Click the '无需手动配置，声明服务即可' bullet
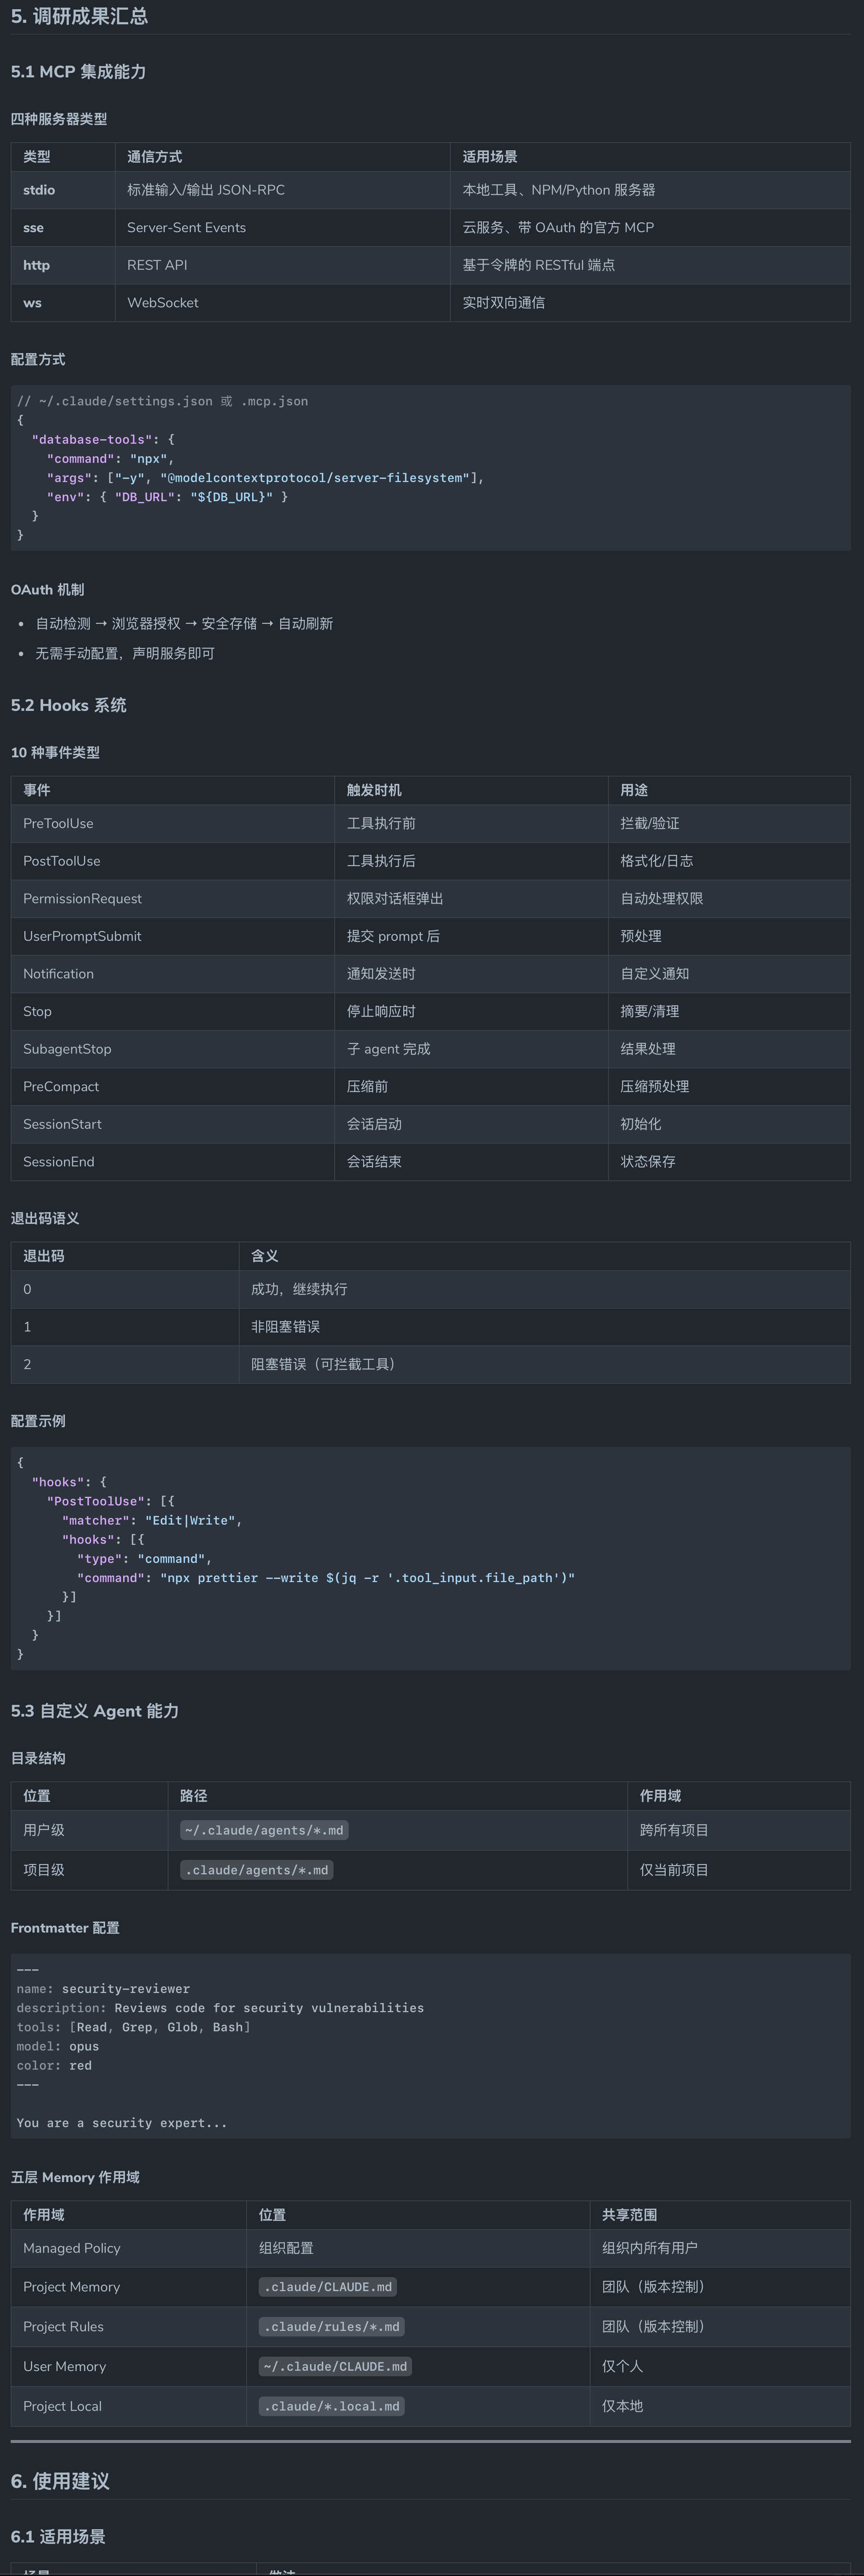Screen dimensions: 864x2576 tap(125, 653)
